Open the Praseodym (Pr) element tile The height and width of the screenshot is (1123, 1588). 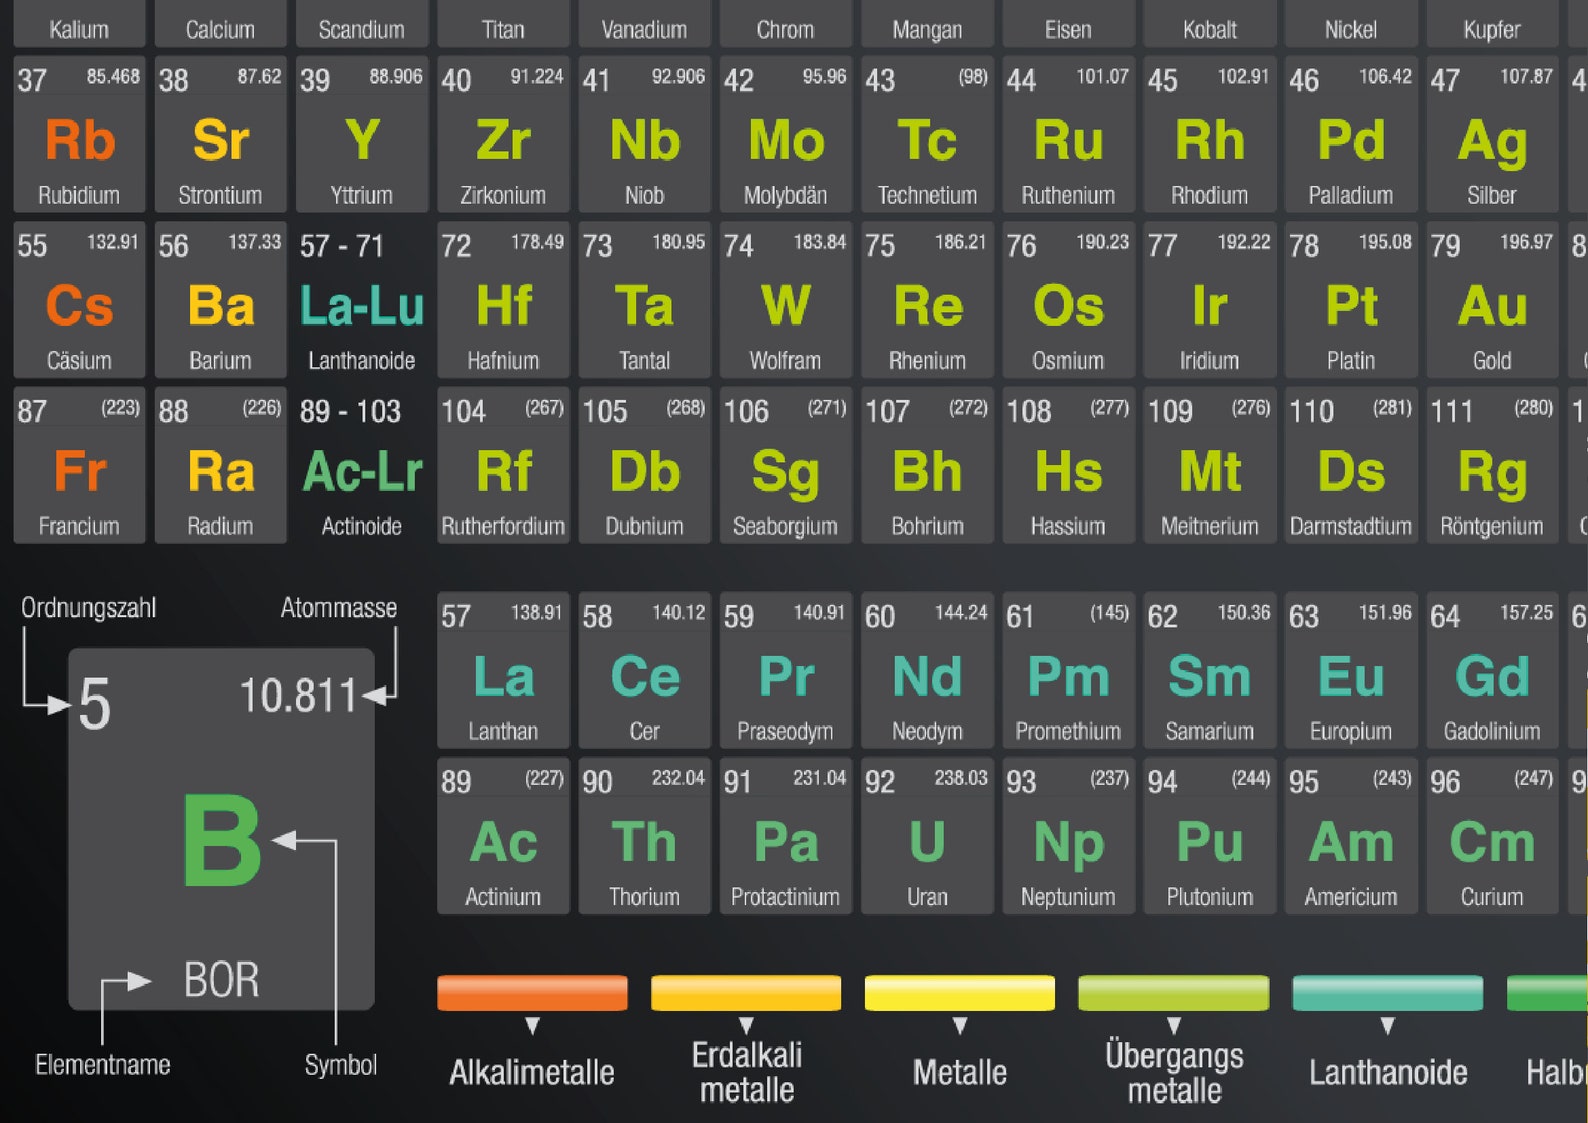coord(786,670)
